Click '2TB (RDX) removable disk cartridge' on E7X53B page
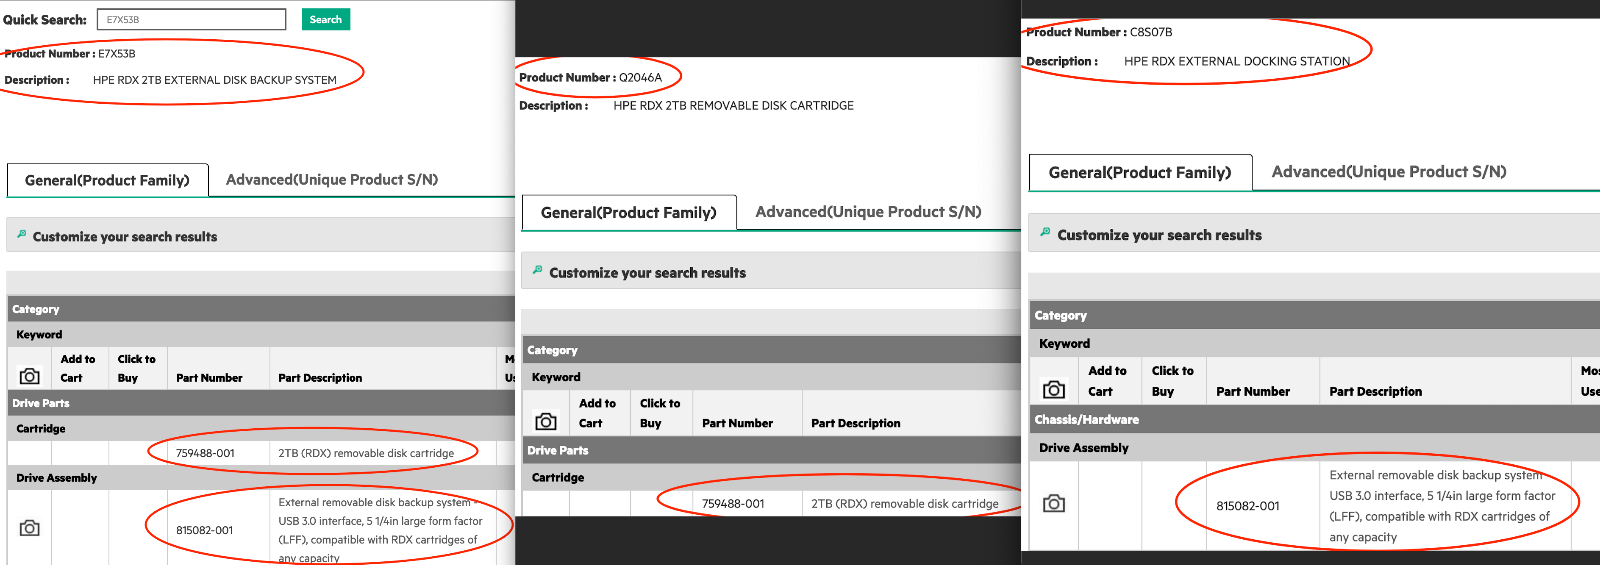Viewport: 1600px width, 565px height. [366, 453]
